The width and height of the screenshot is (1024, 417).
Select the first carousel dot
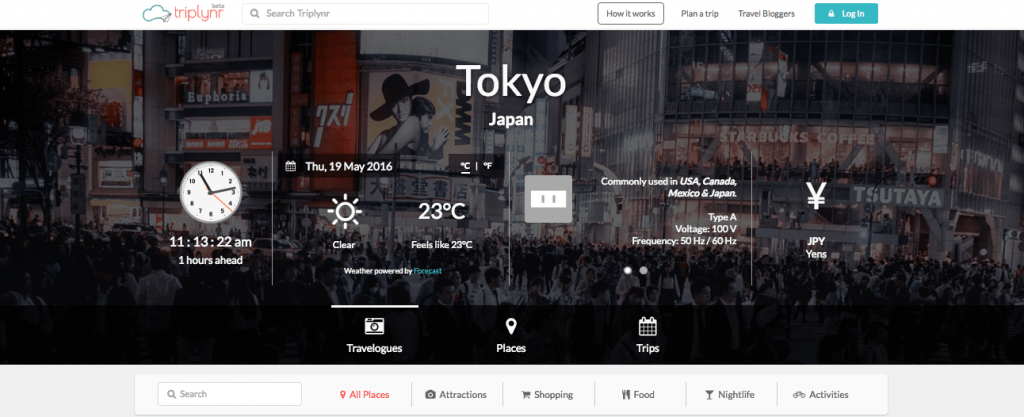pyautogui.click(x=628, y=270)
